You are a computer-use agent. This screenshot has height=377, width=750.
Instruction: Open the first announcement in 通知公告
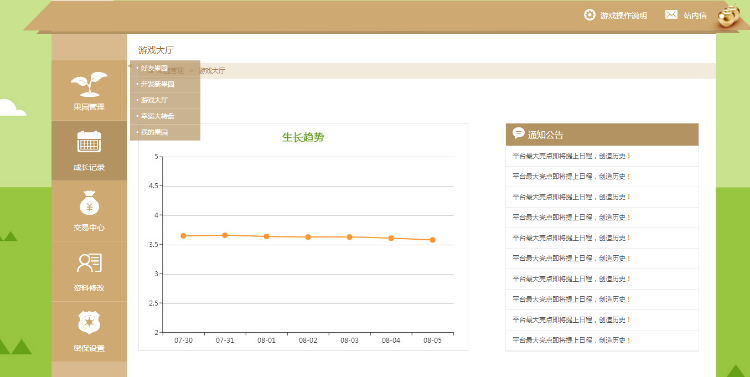tap(602, 156)
